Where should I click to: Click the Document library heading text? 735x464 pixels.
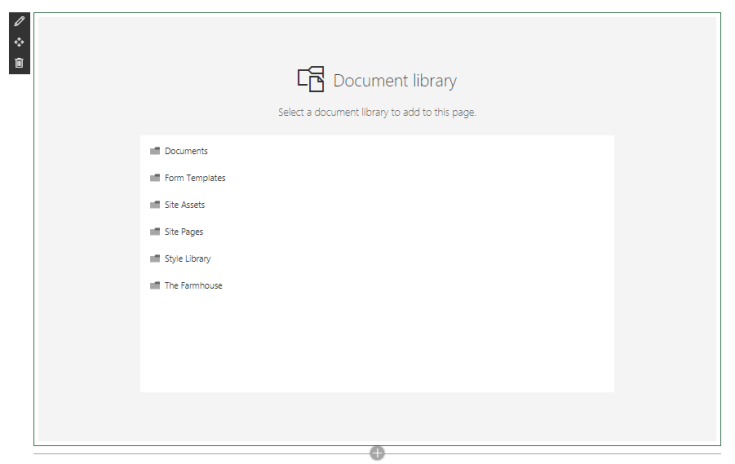coord(395,81)
